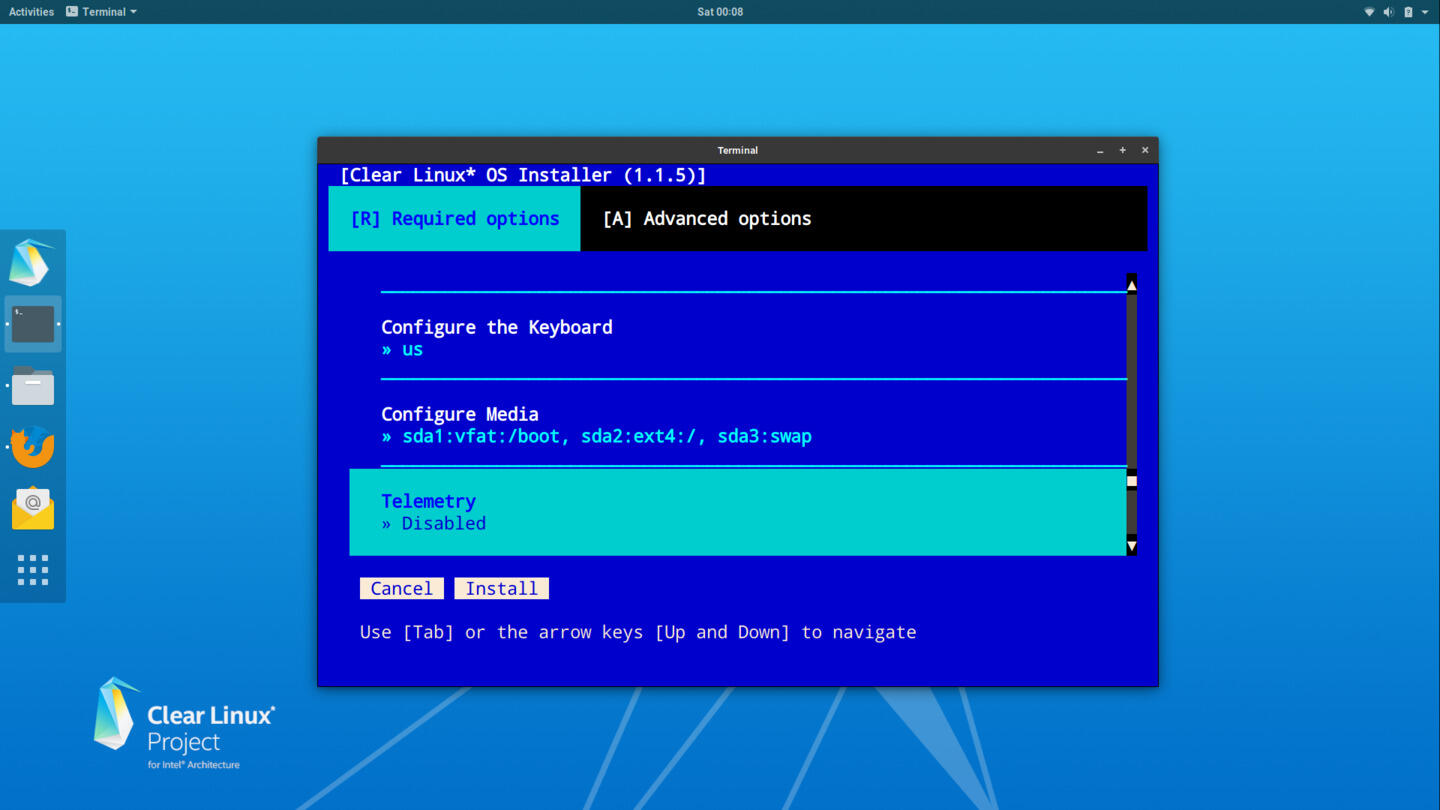Open the Terminal application menu
The image size is (1440, 810).
pyautogui.click(x=102, y=12)
